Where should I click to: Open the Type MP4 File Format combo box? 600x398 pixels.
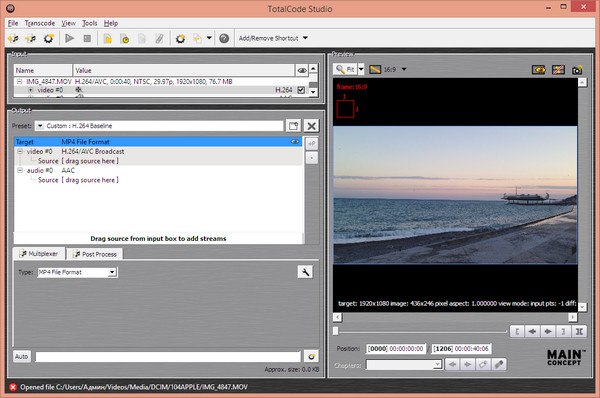(x=77, y=272)
